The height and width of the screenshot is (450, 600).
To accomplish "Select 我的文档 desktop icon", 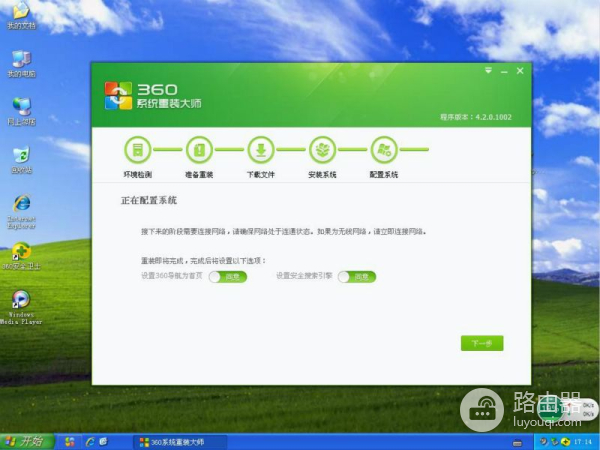I will (21, 16).
